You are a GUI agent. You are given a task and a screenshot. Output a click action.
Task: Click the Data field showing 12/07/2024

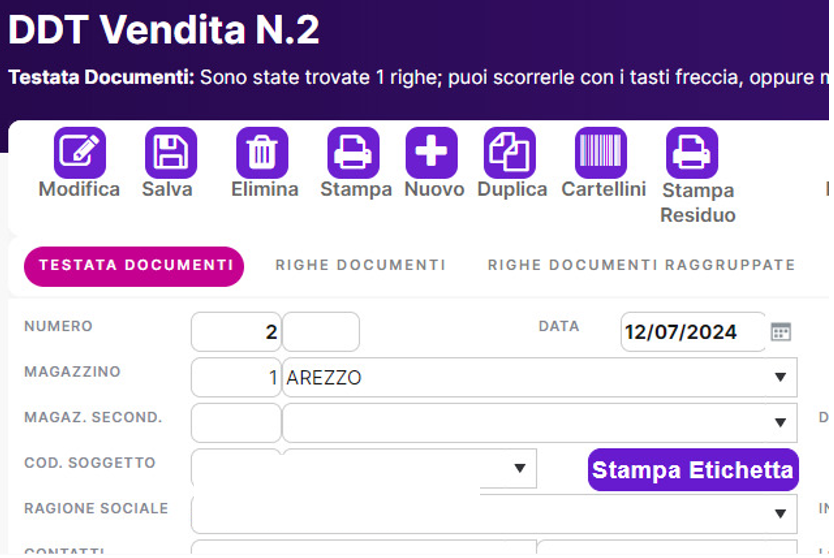692,332
